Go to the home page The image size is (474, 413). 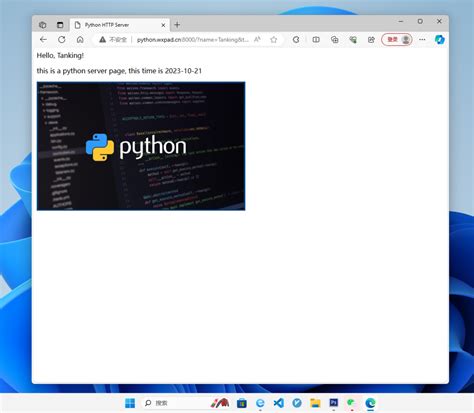click(80, 40)
